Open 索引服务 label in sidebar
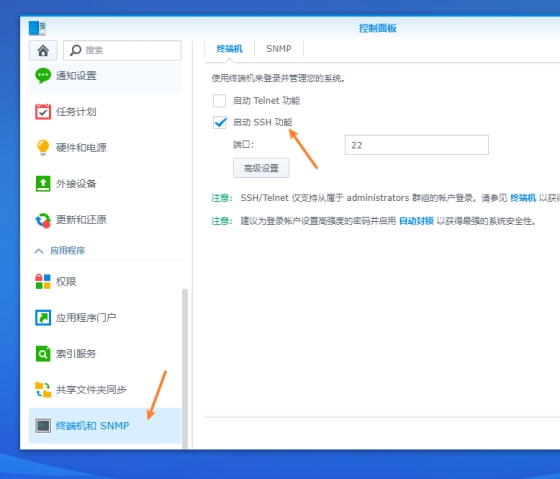 click(x=76, y=354)
